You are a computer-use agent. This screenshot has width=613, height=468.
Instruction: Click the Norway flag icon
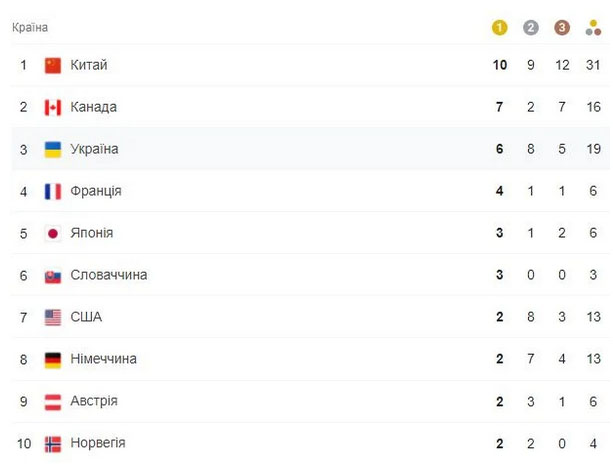[53, 444]
